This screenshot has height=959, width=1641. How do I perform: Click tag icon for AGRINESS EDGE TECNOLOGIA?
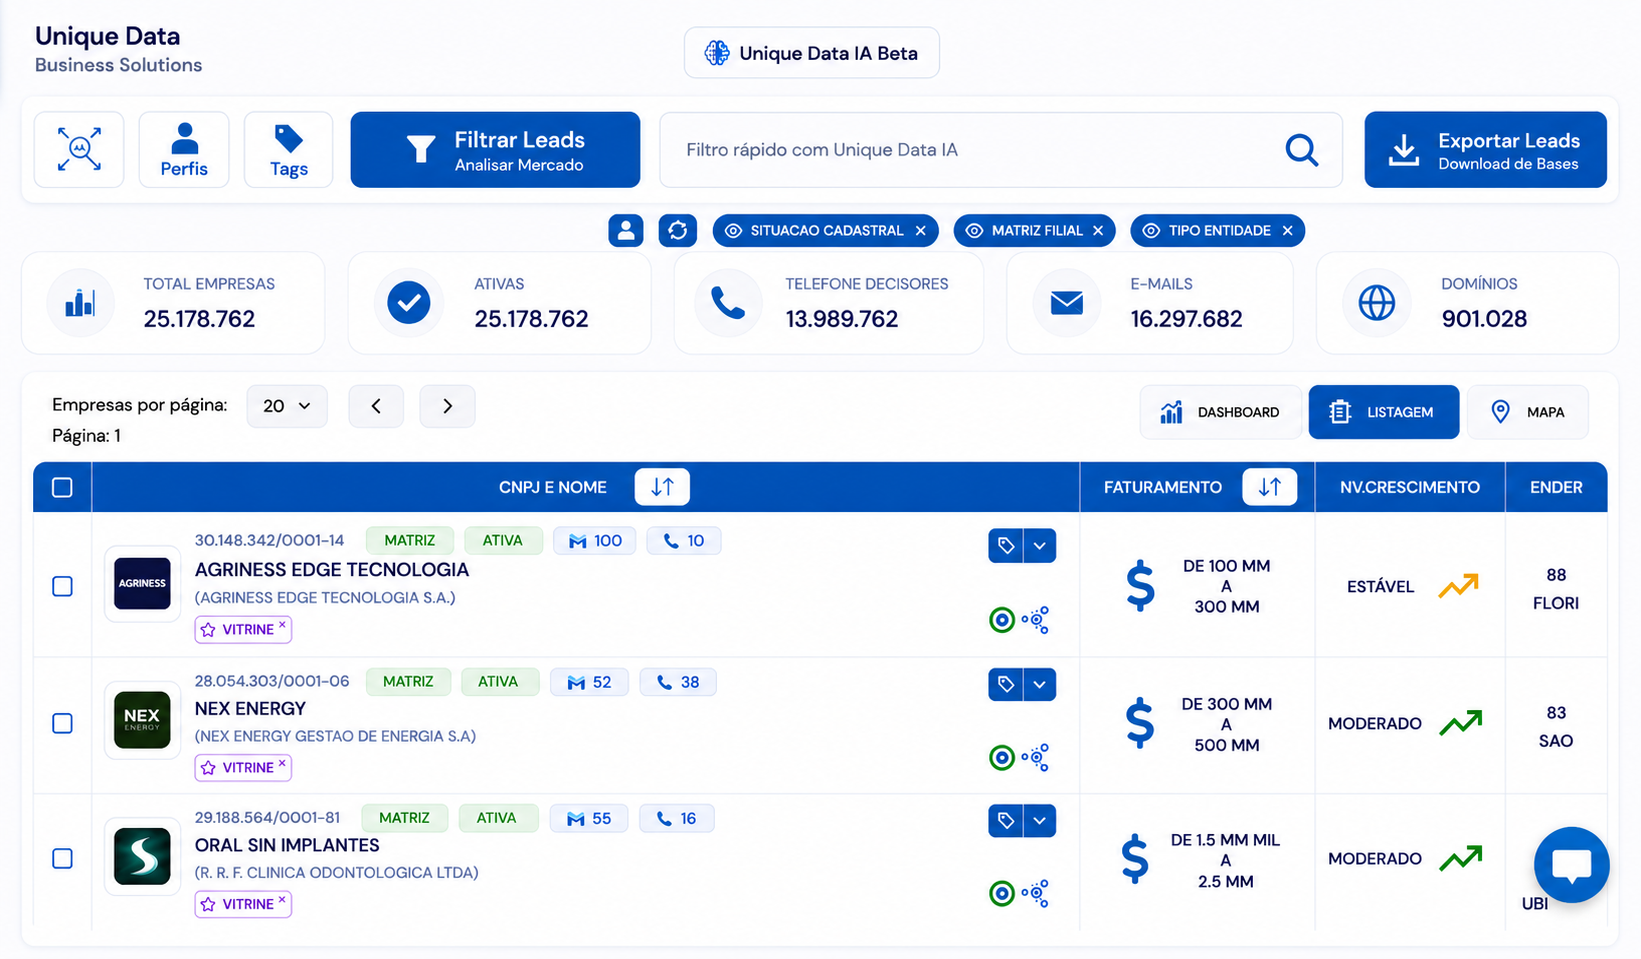point(1006,545)
